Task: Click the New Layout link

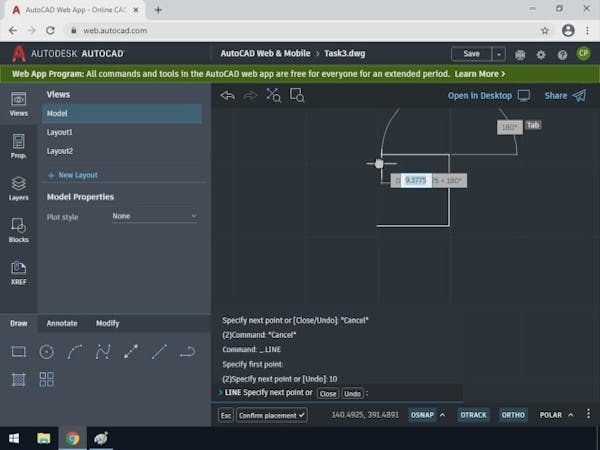Action: 73,175
